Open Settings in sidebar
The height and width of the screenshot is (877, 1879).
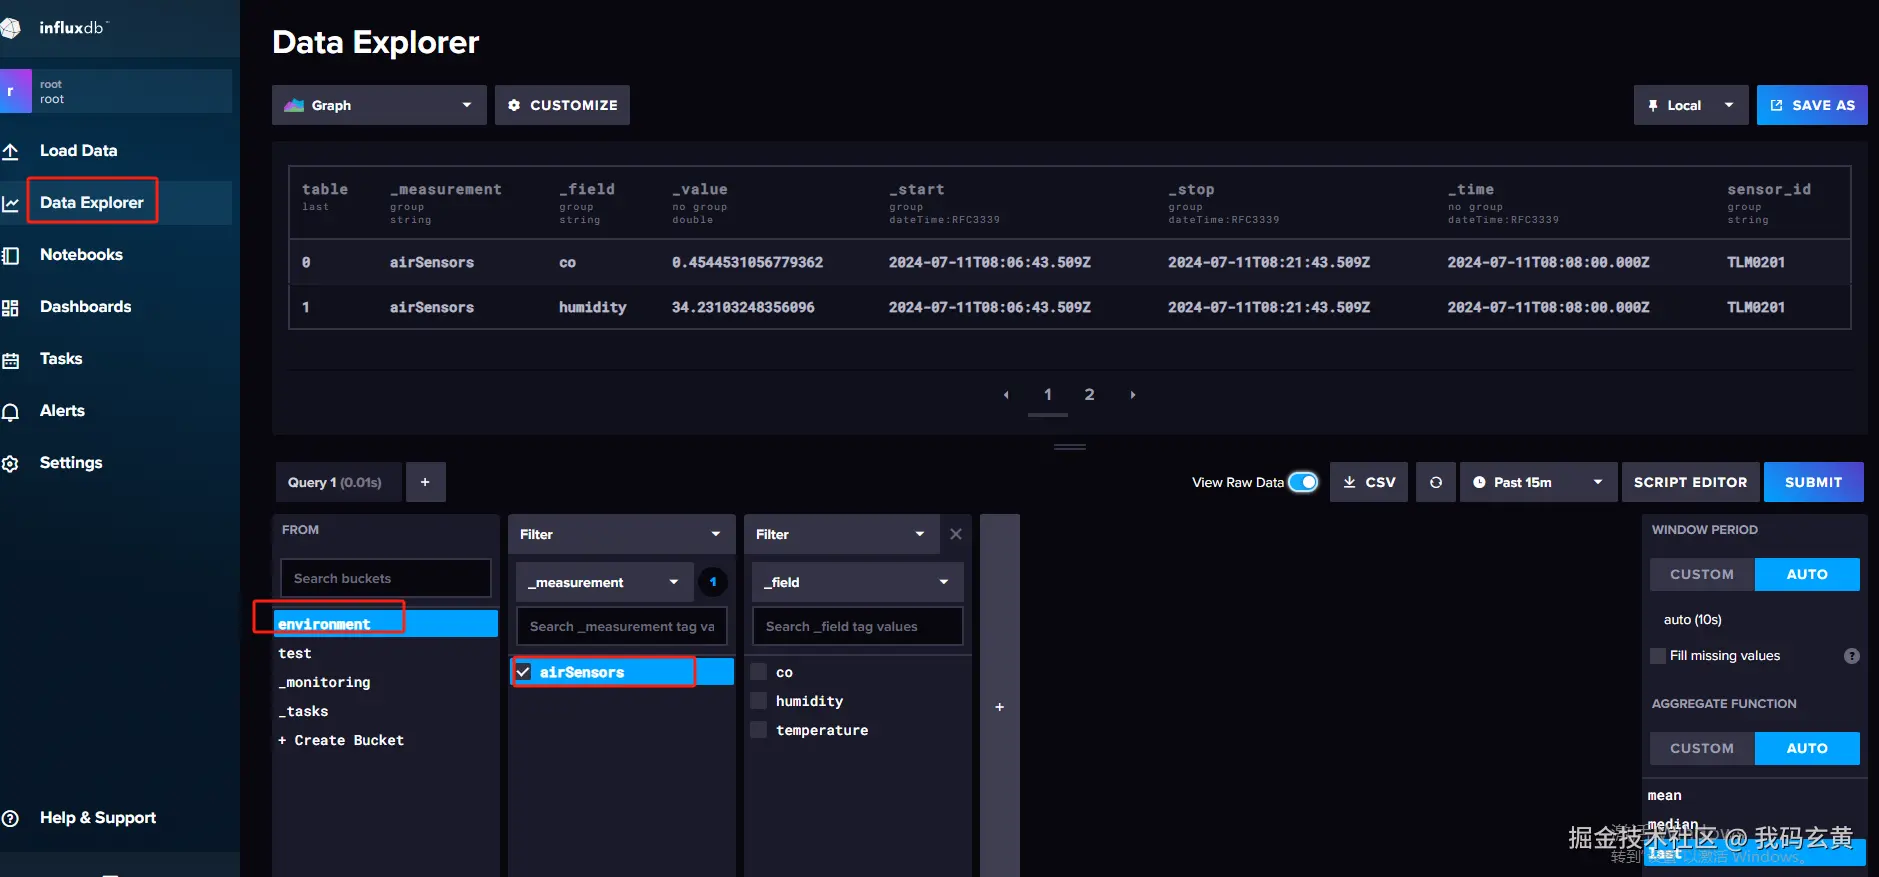pyautogui.click(x=71, y=463)
